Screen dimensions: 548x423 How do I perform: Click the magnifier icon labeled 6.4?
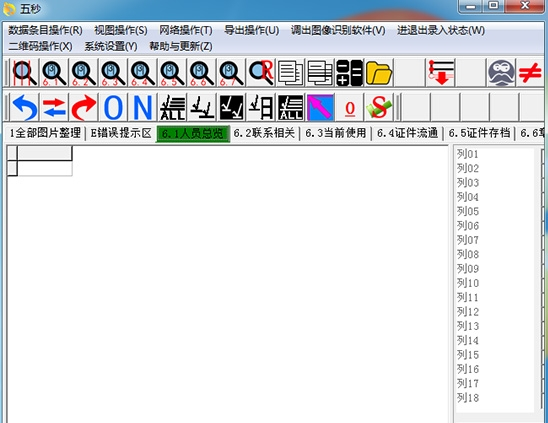pos(143,73)
